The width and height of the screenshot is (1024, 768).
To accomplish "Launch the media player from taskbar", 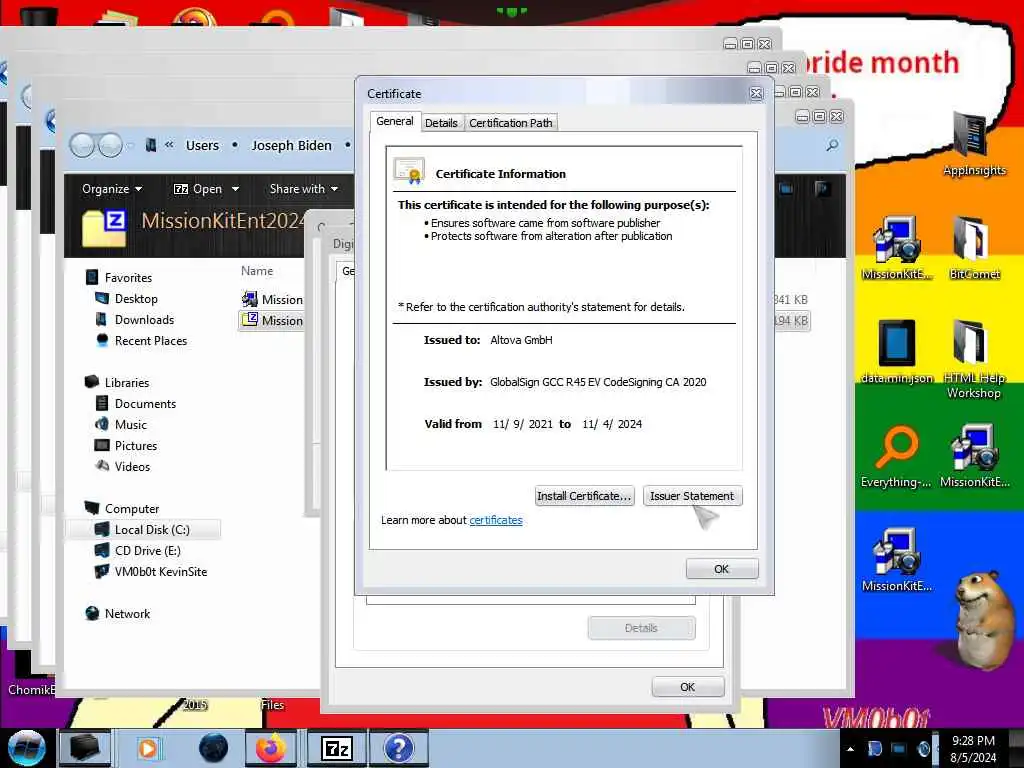I will pos(148,748).
